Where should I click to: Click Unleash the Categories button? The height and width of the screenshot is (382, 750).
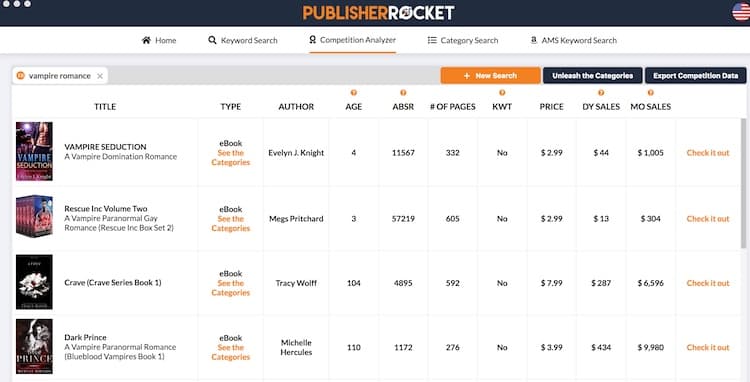click(x=592, y=76)
